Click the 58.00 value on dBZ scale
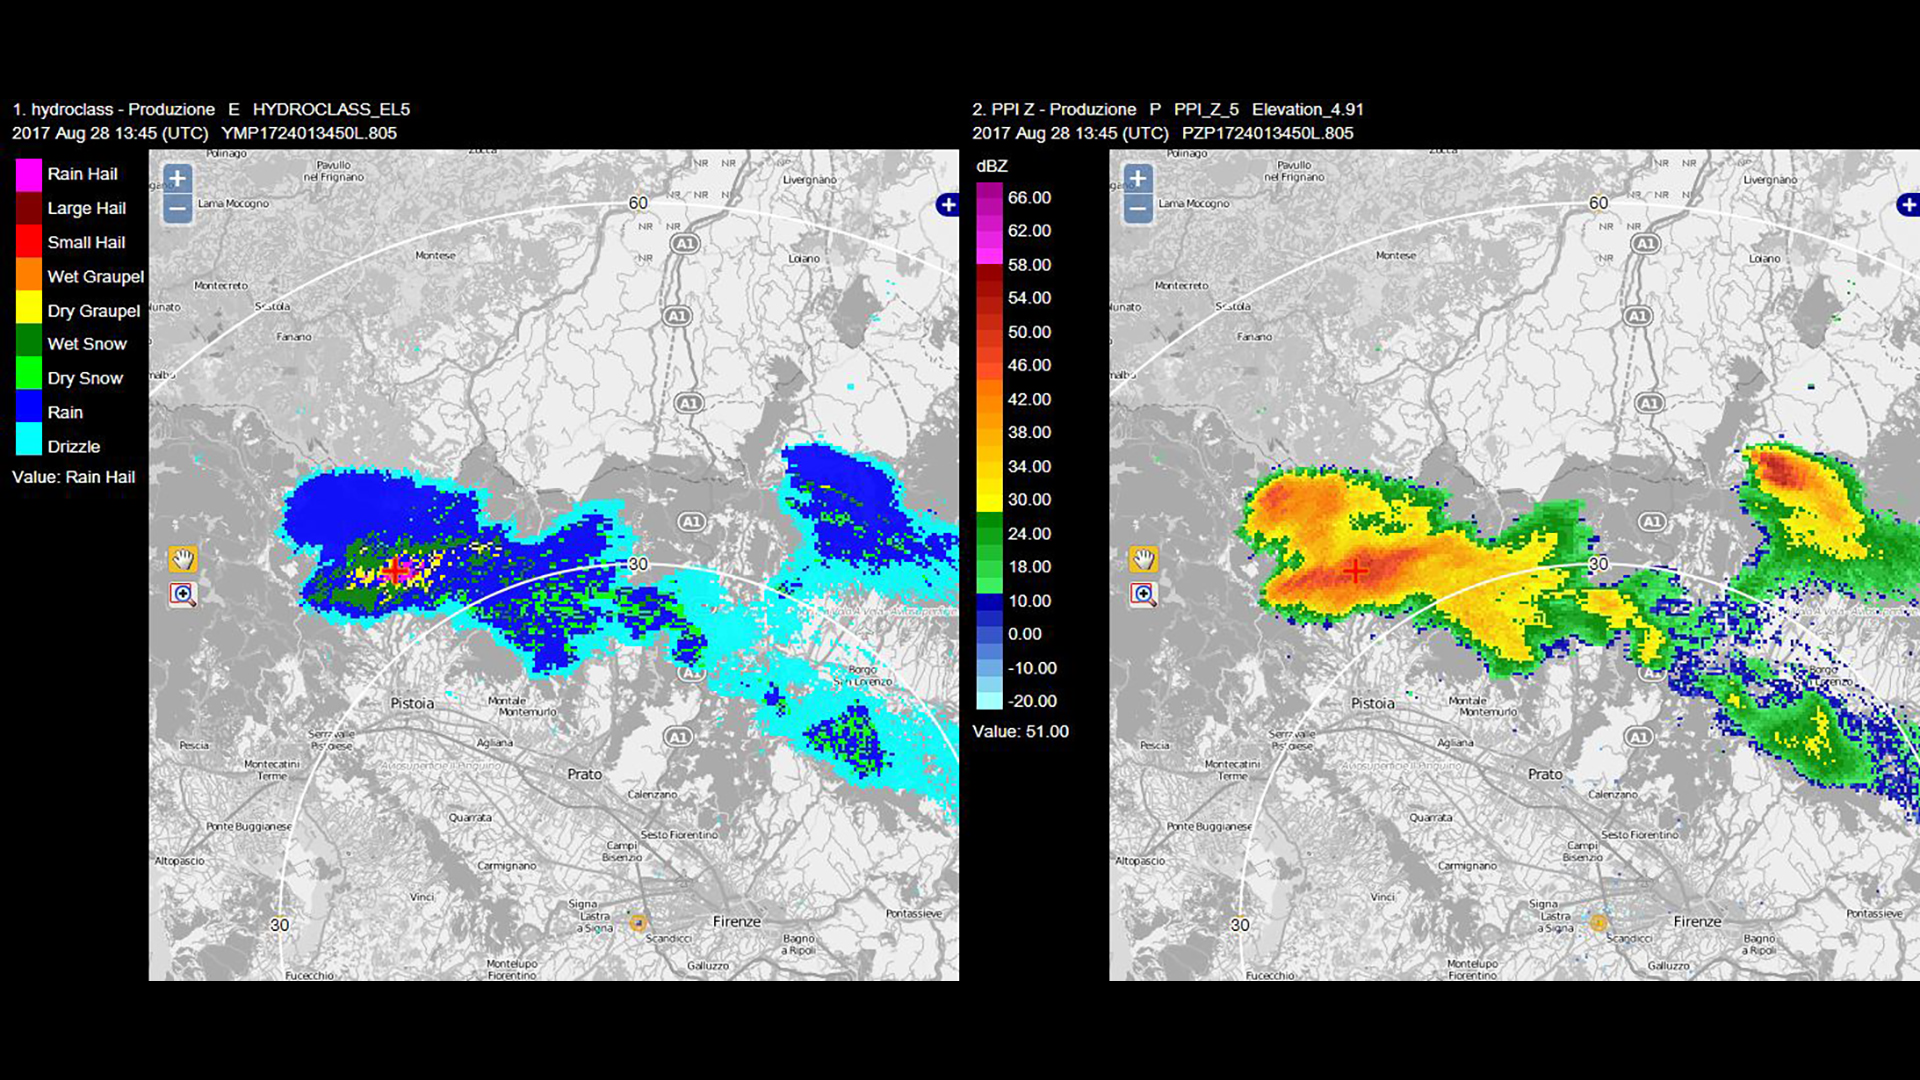Image resolution: width=1920 pixels, height=1080 pixels. [x=1029, y=265]
